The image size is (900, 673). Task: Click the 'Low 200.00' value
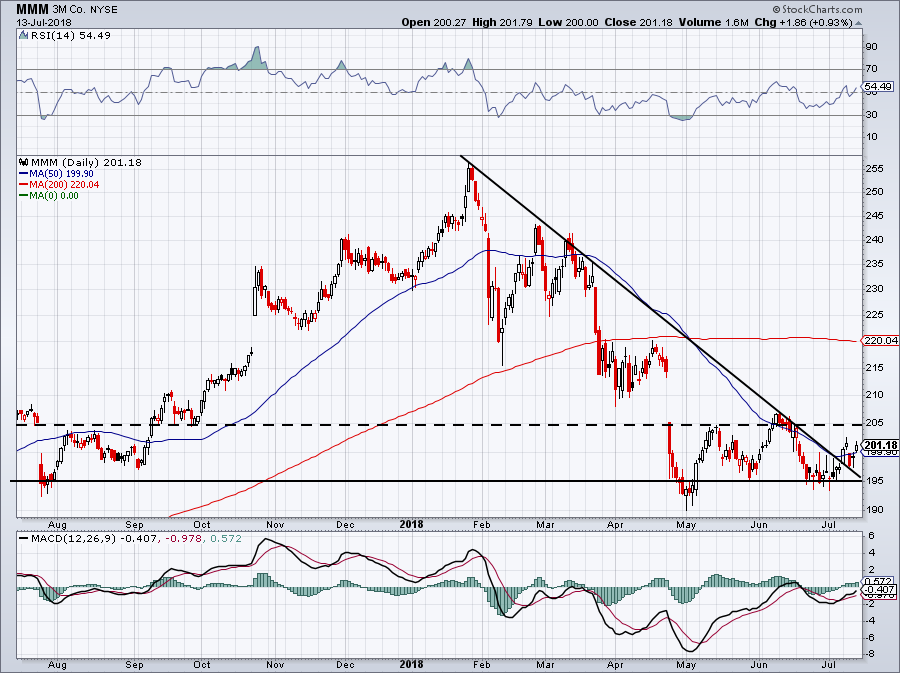568,22
